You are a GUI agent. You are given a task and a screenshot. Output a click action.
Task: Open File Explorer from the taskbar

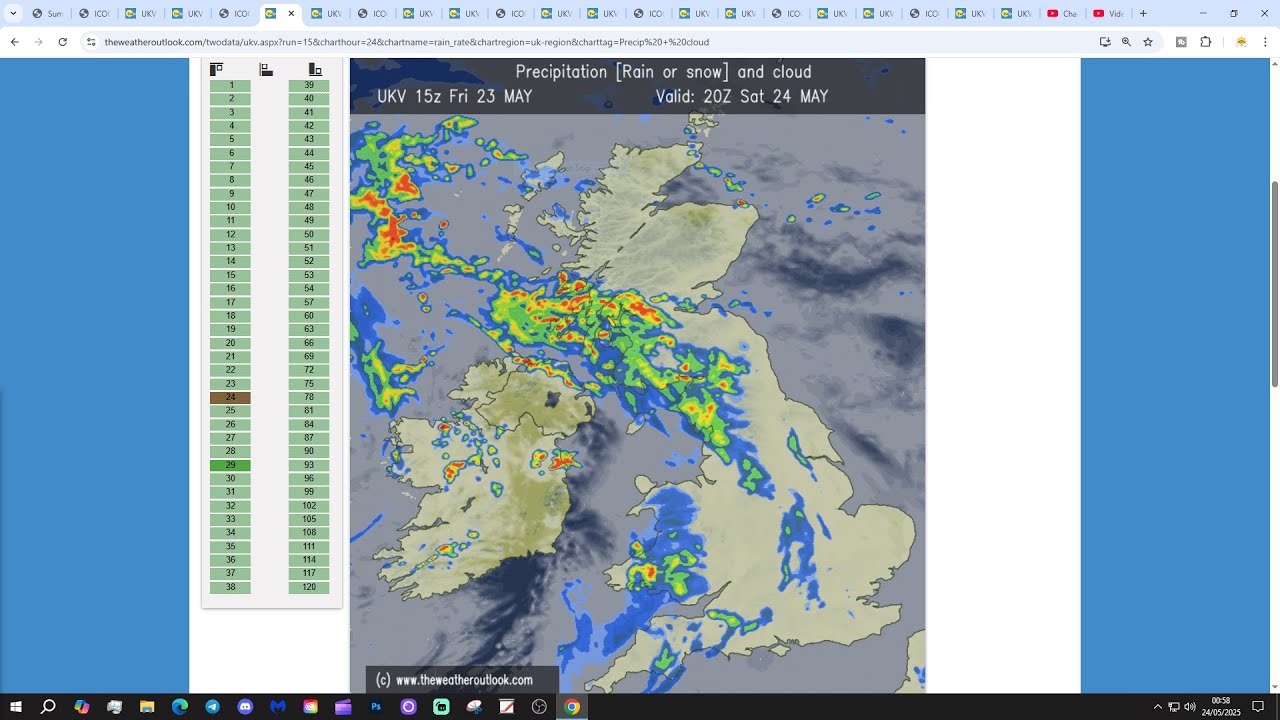(147, 707)
